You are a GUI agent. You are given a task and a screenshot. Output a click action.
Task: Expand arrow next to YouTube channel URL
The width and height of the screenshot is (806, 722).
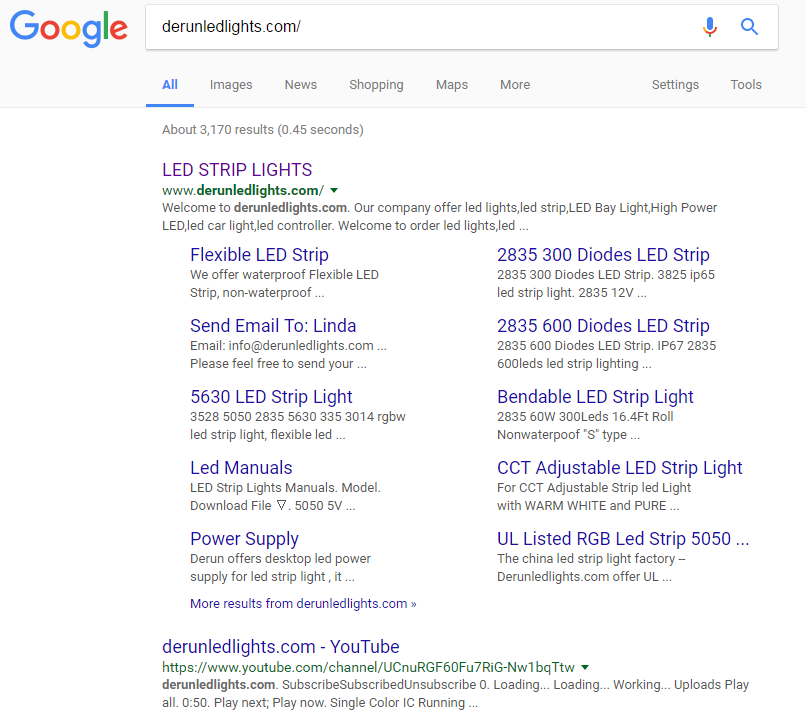coord(584,668)
